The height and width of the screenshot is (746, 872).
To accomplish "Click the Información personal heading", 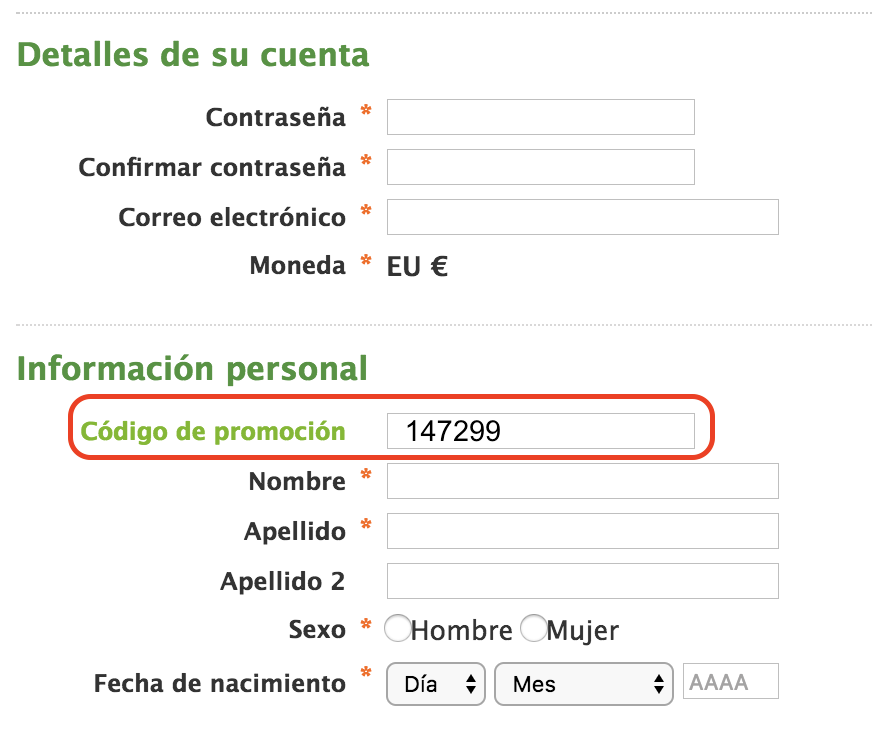I will [x=192, y=369].
